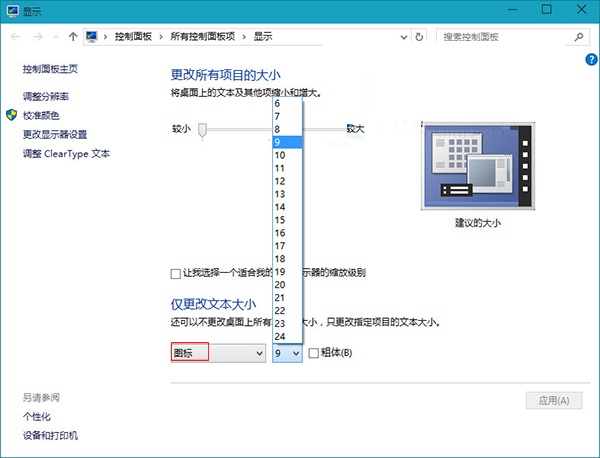The width and height of the screenshot is (600, 458).
Task: Click the display icon in title bar
Action: coord(11,9)
